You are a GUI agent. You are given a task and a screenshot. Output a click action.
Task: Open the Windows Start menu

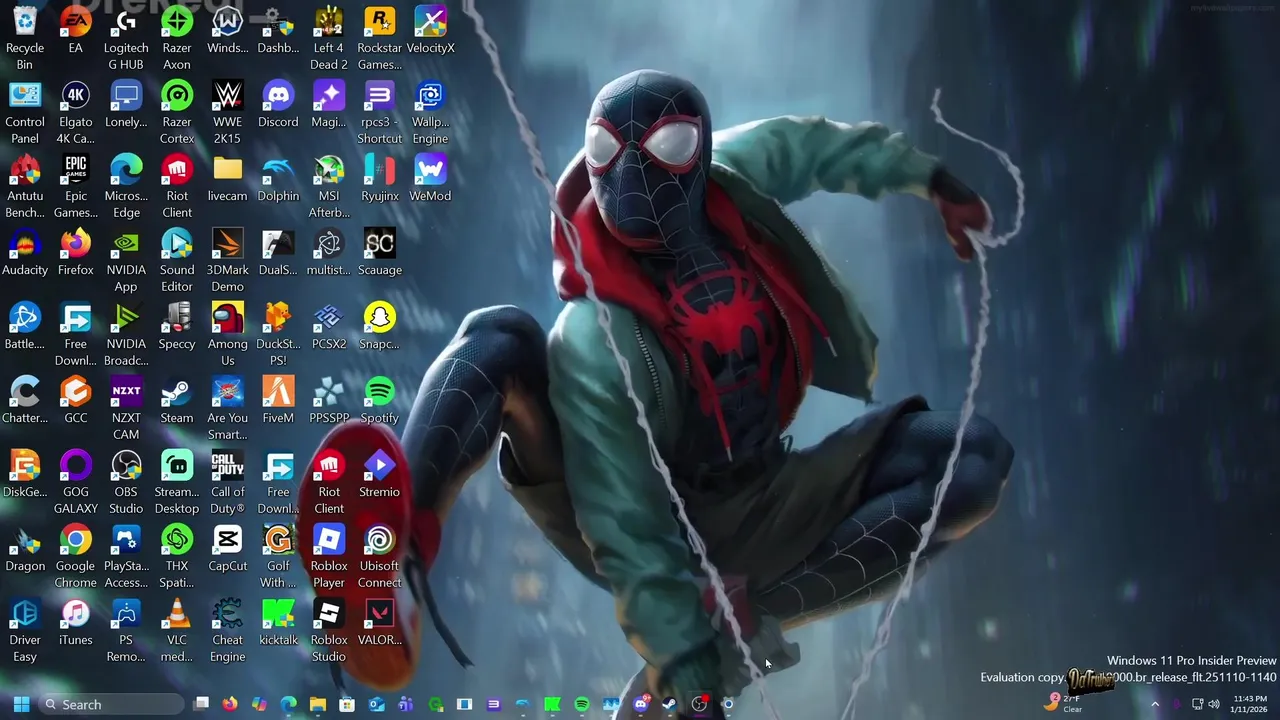(21, 704)
